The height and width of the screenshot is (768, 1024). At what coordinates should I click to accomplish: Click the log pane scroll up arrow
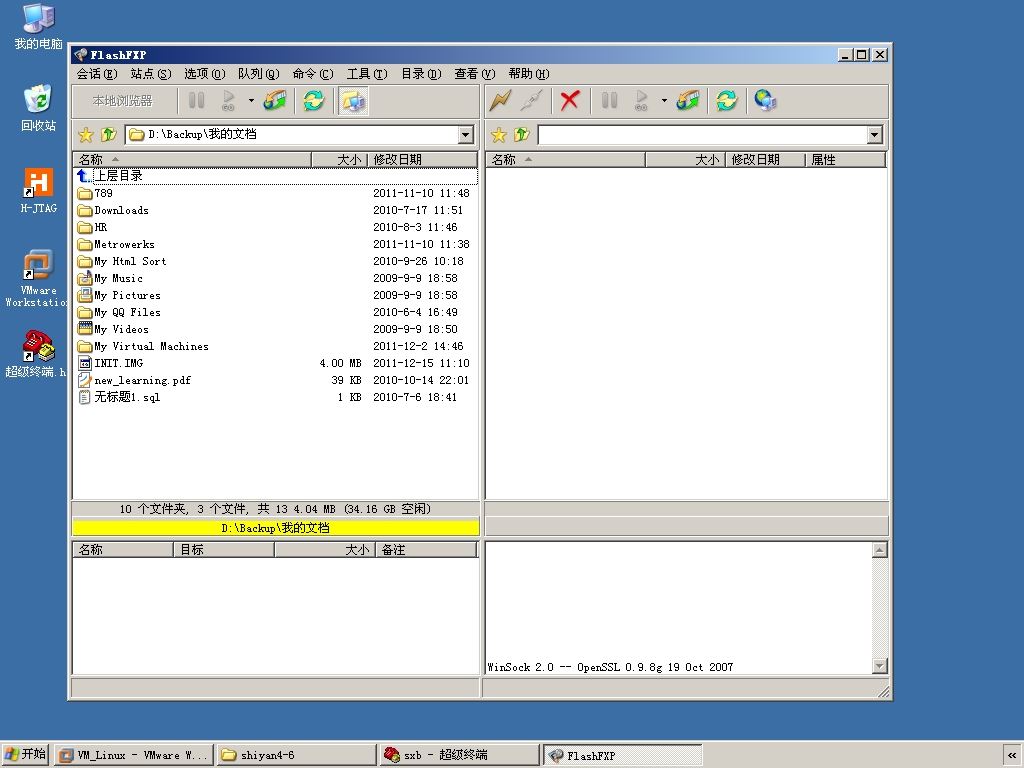pyautogui.click(x=880, y=550)
